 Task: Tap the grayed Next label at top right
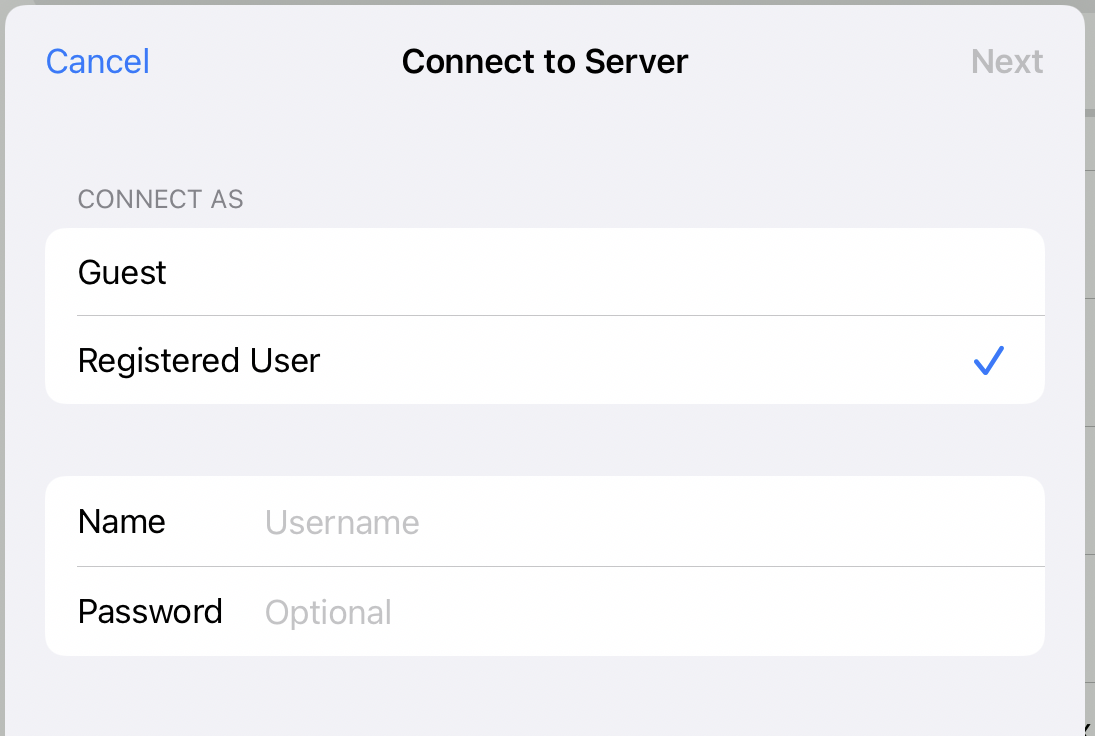[x=1007, y=61]
